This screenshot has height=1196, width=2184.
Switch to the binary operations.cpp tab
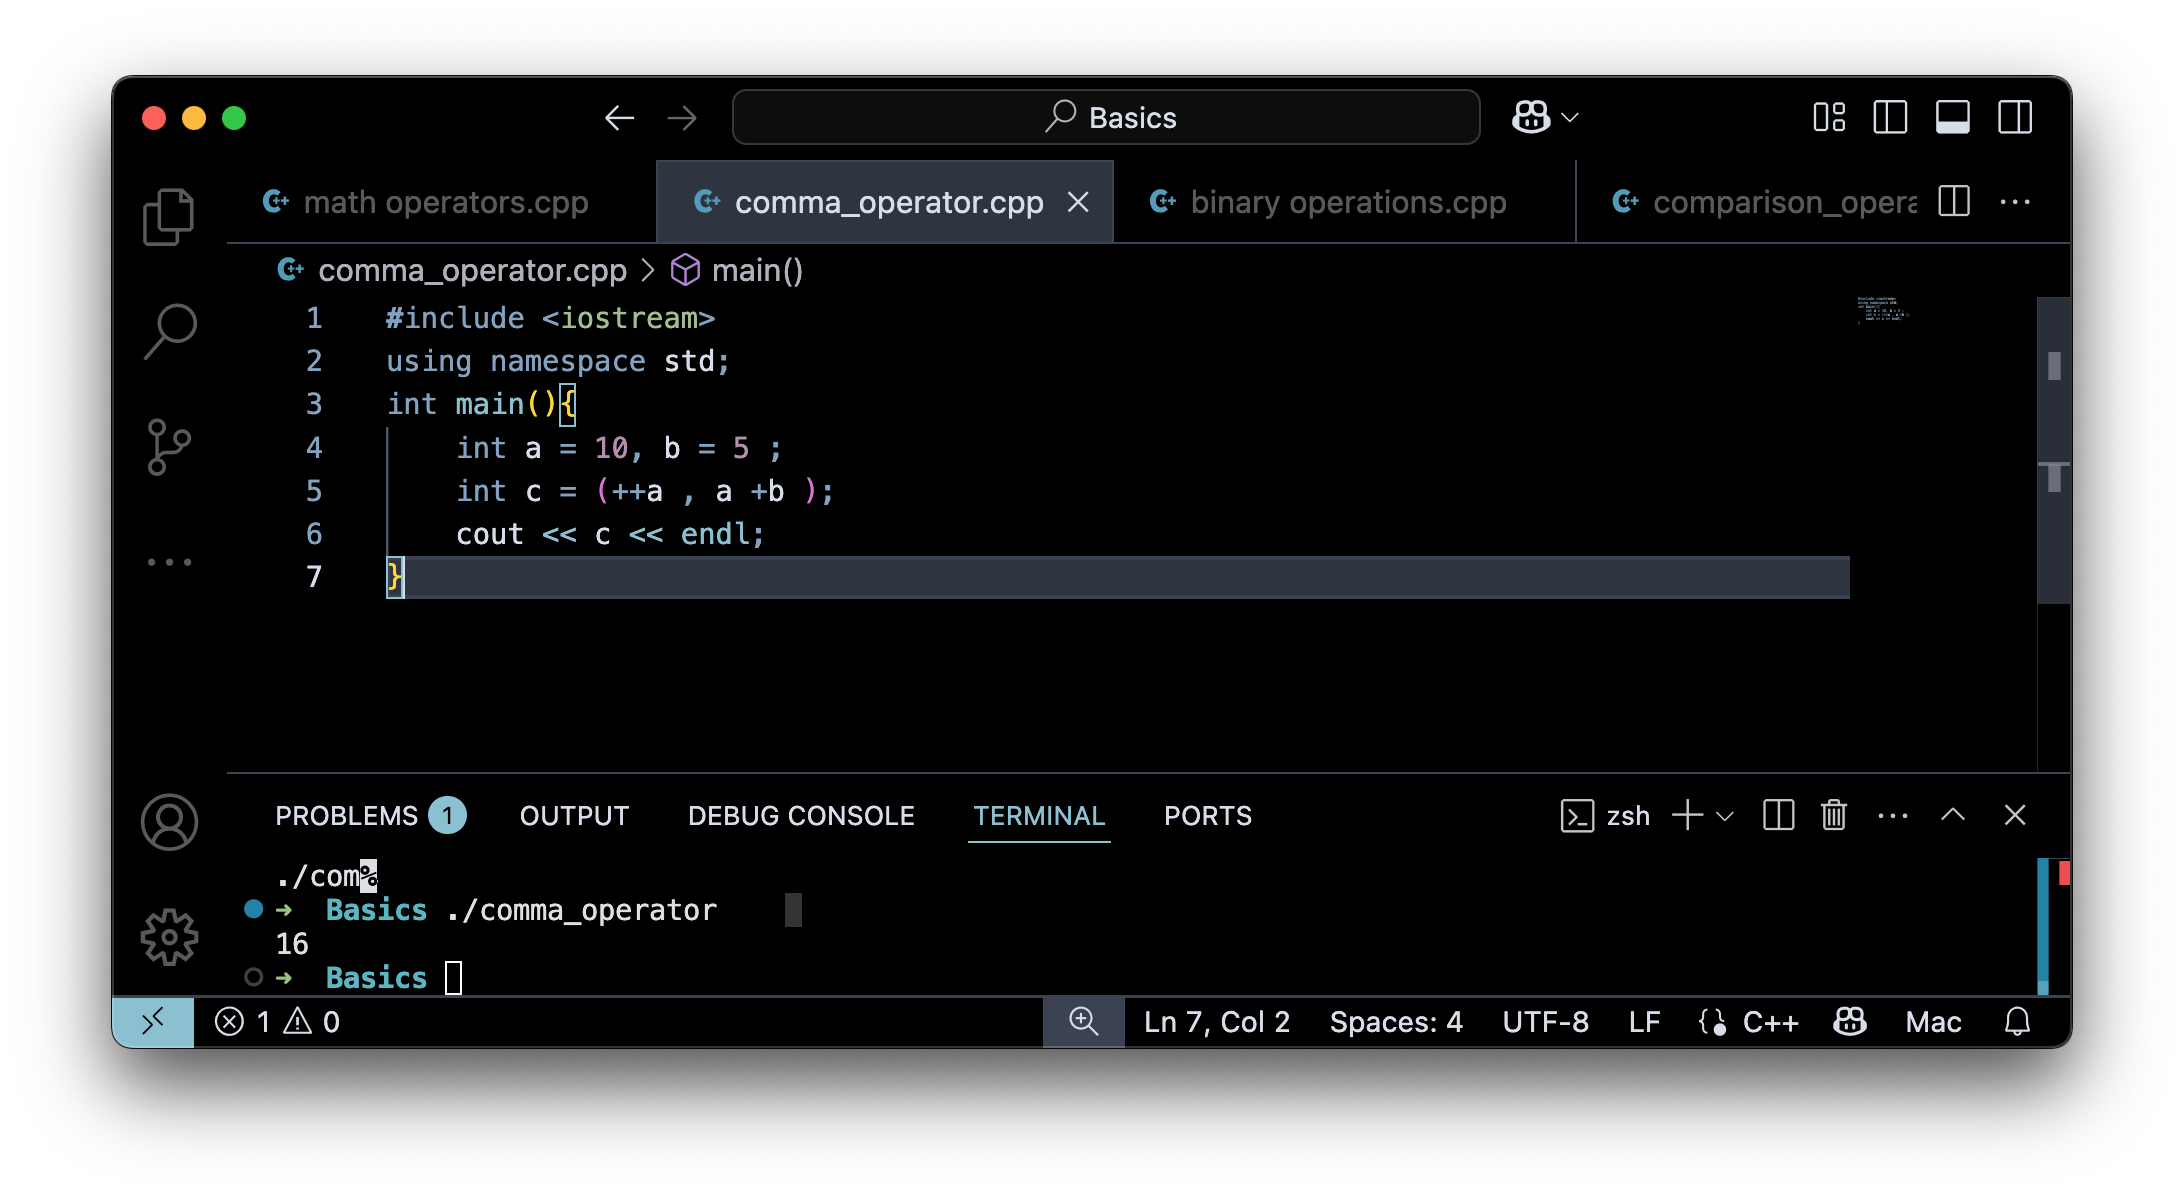click(1347, 202)
